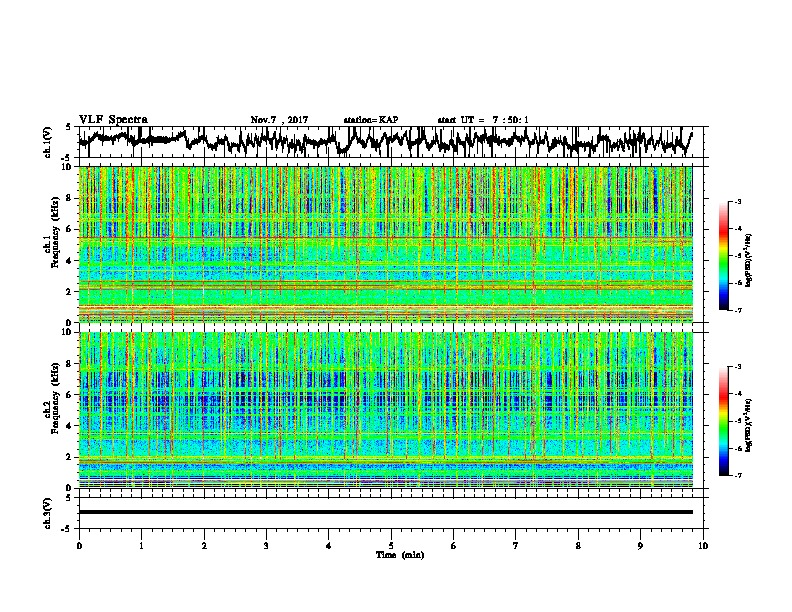Click the time axis tick label "1"
Image resolution: width=792 pixels, height=612 pixels.
[141, 546]
